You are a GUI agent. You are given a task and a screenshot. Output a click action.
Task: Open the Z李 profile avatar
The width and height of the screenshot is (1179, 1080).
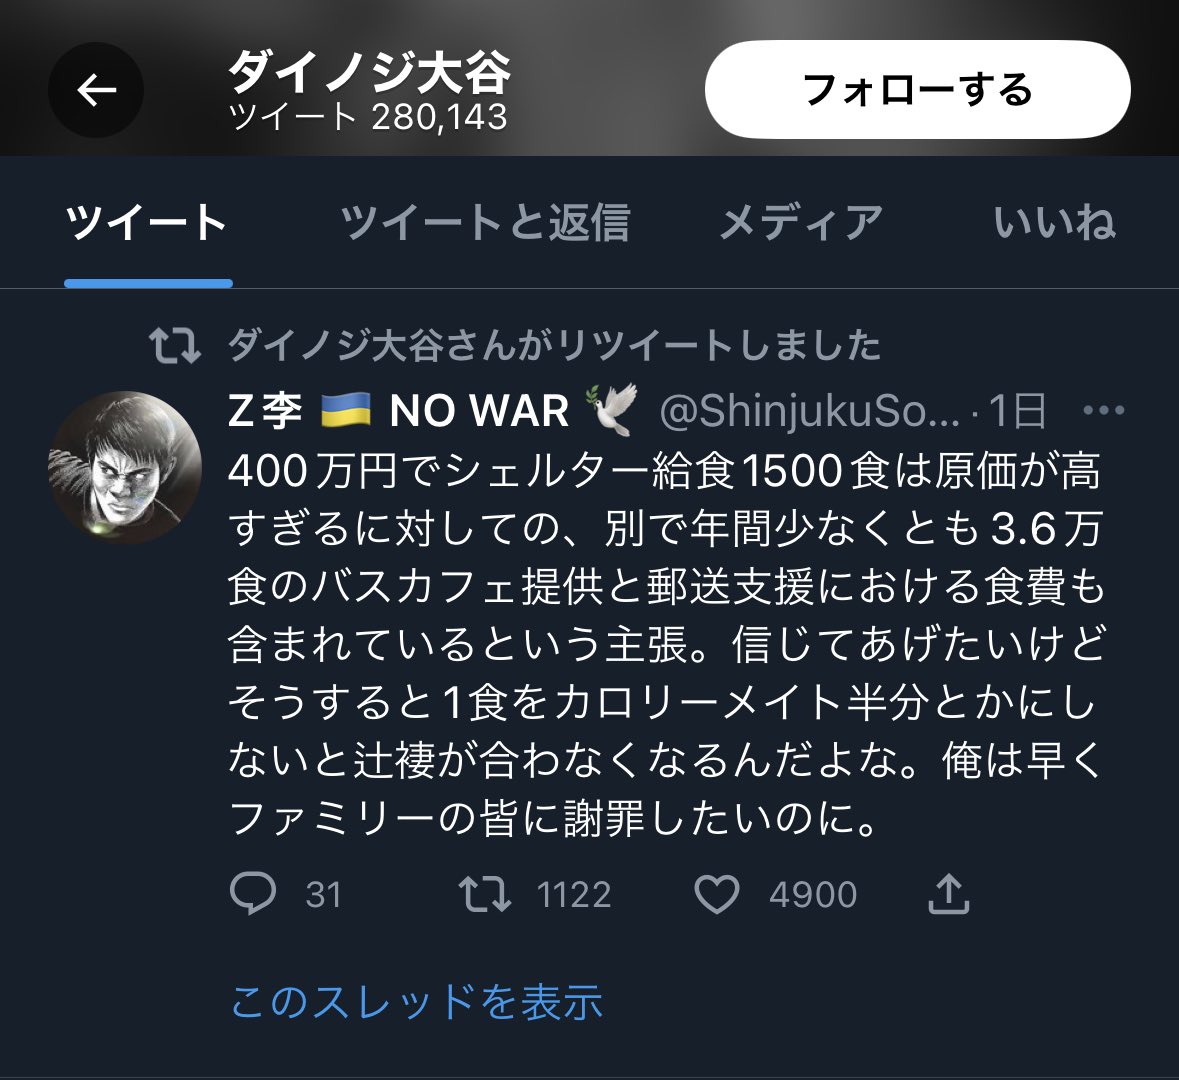pos(125,467)
